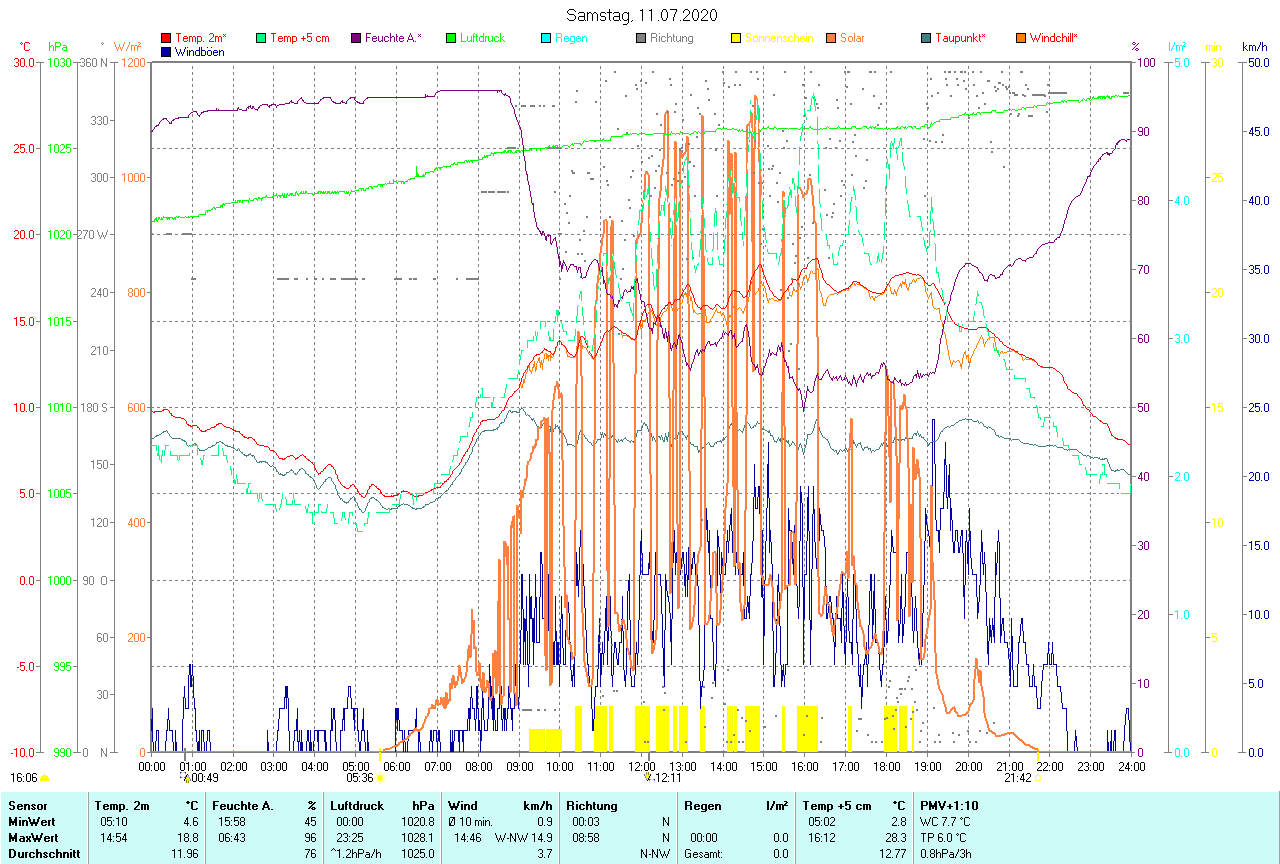Click the MaxWert row label
Screen dimensions: 1280x864
click(x=33, y=838)
